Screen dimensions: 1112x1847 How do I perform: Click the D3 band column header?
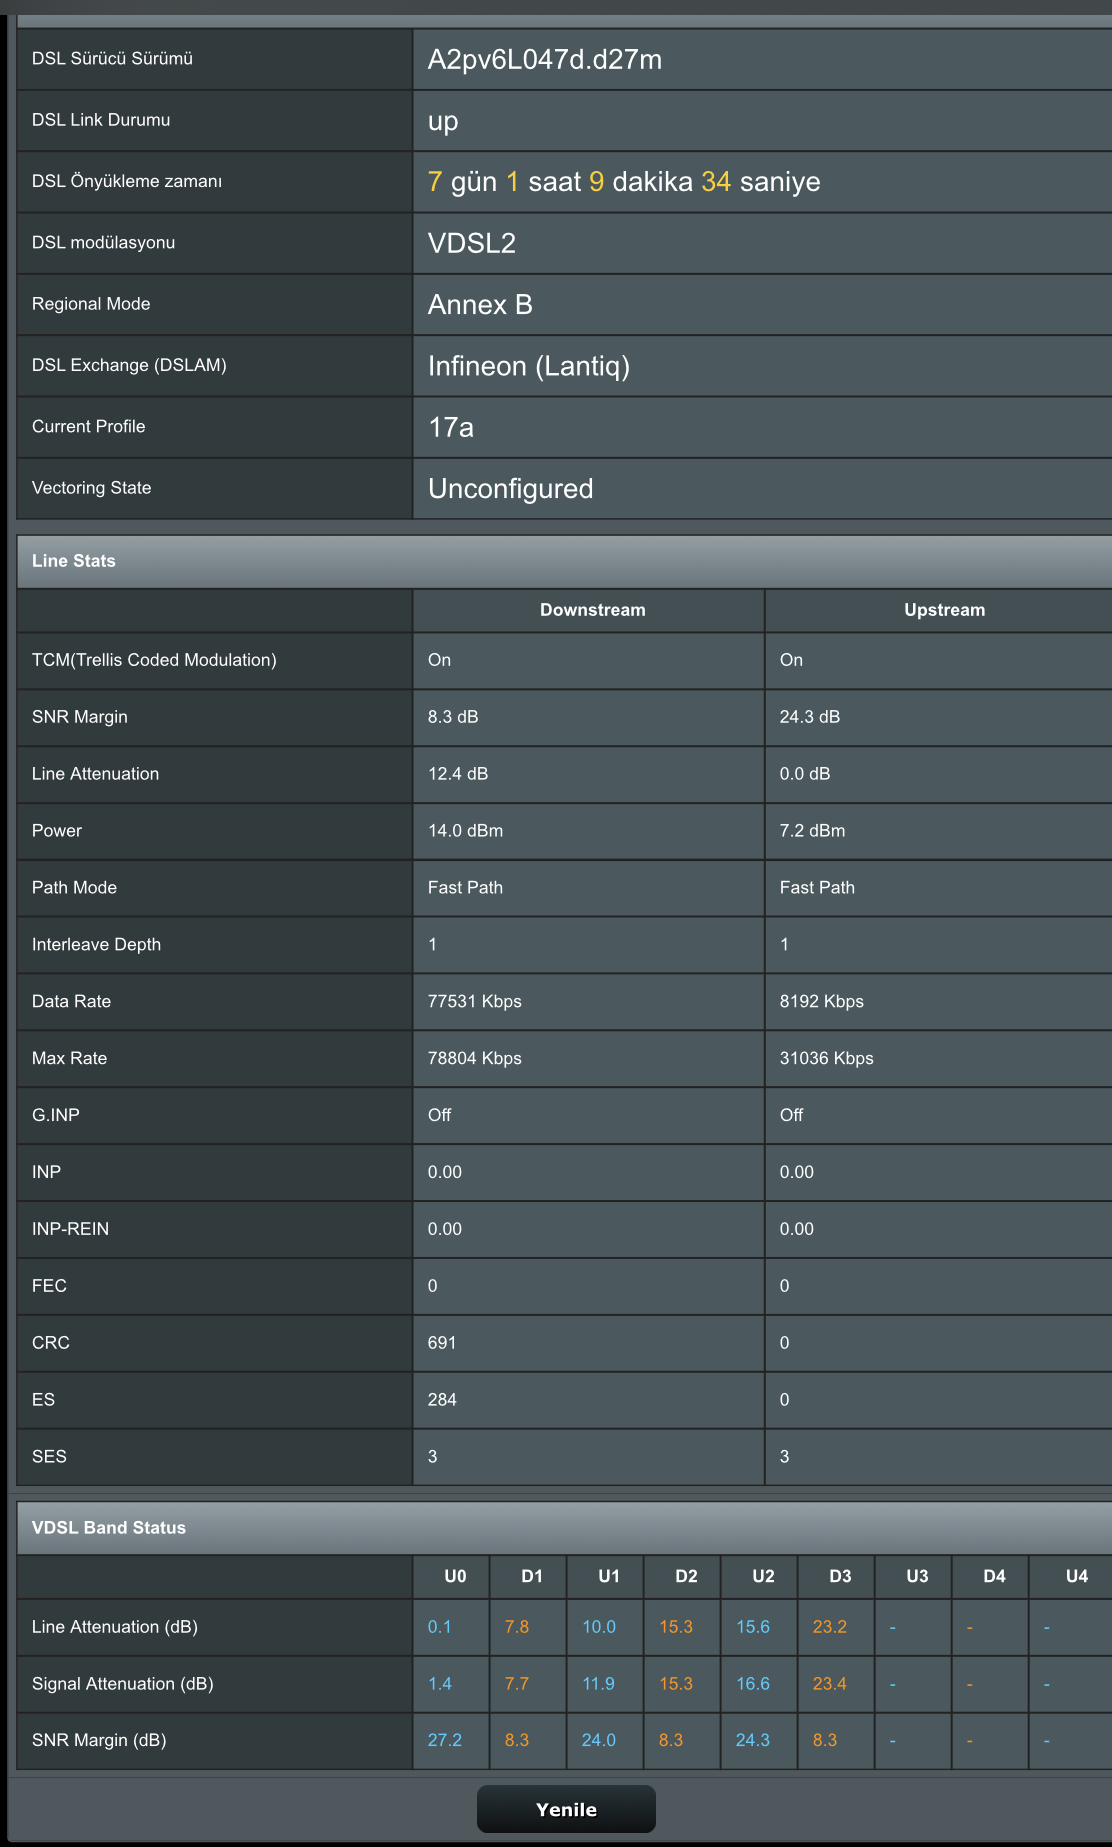point(840,1576)
